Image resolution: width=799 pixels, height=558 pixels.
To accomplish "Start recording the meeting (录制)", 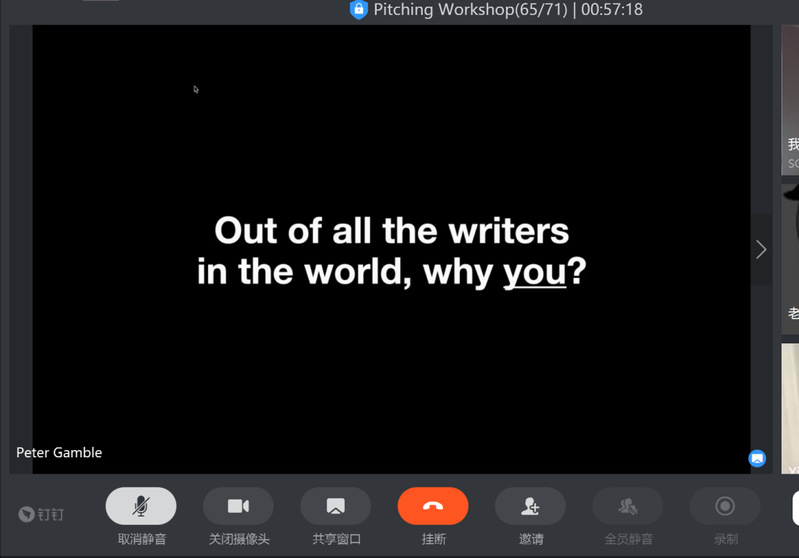I will [x=725, y=506].
